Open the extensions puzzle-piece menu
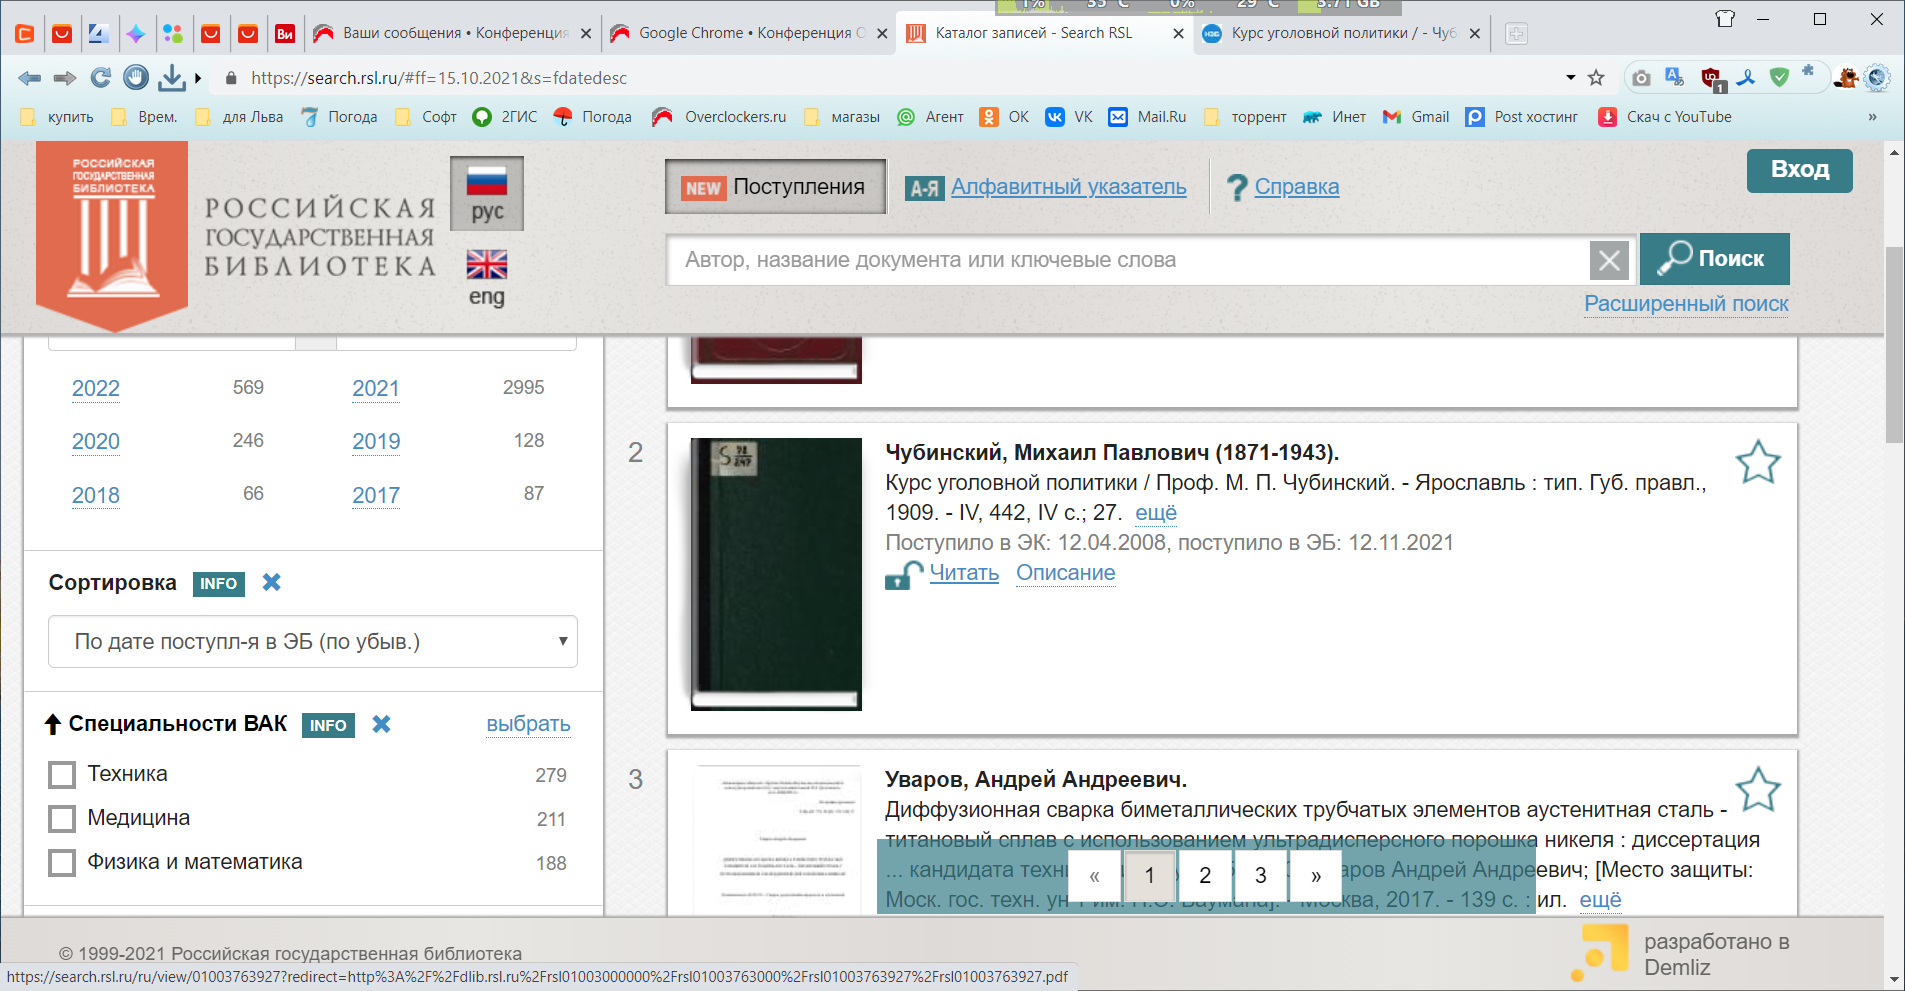This screenshot has height=991, width=1905. (1808, 71)
